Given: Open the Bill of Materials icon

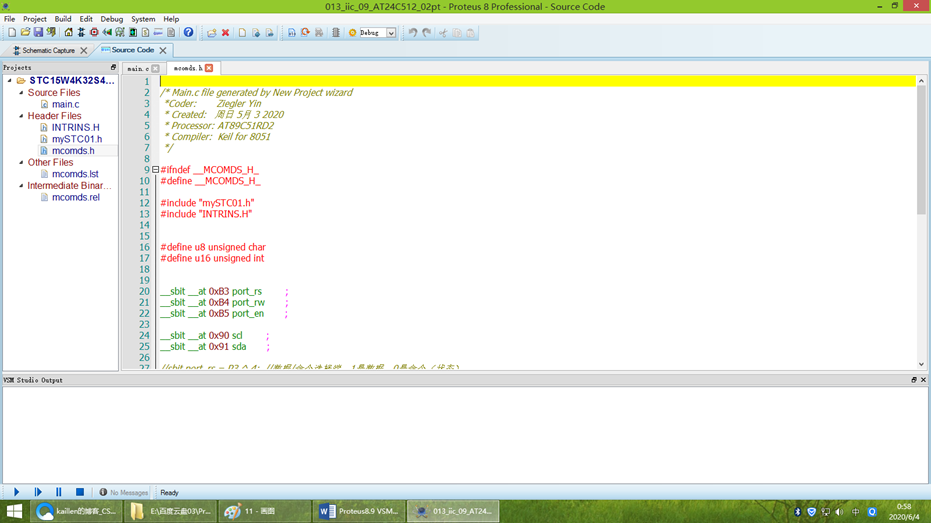Looking at the screenshot, I should (x=145, y=33).
